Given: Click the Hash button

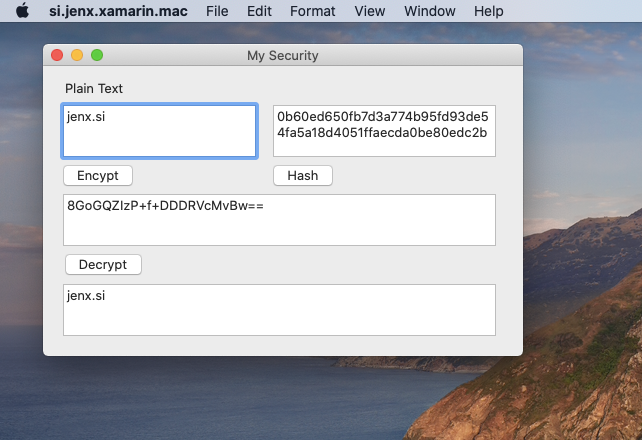Looking at the screenshot, I should [303, 176].
